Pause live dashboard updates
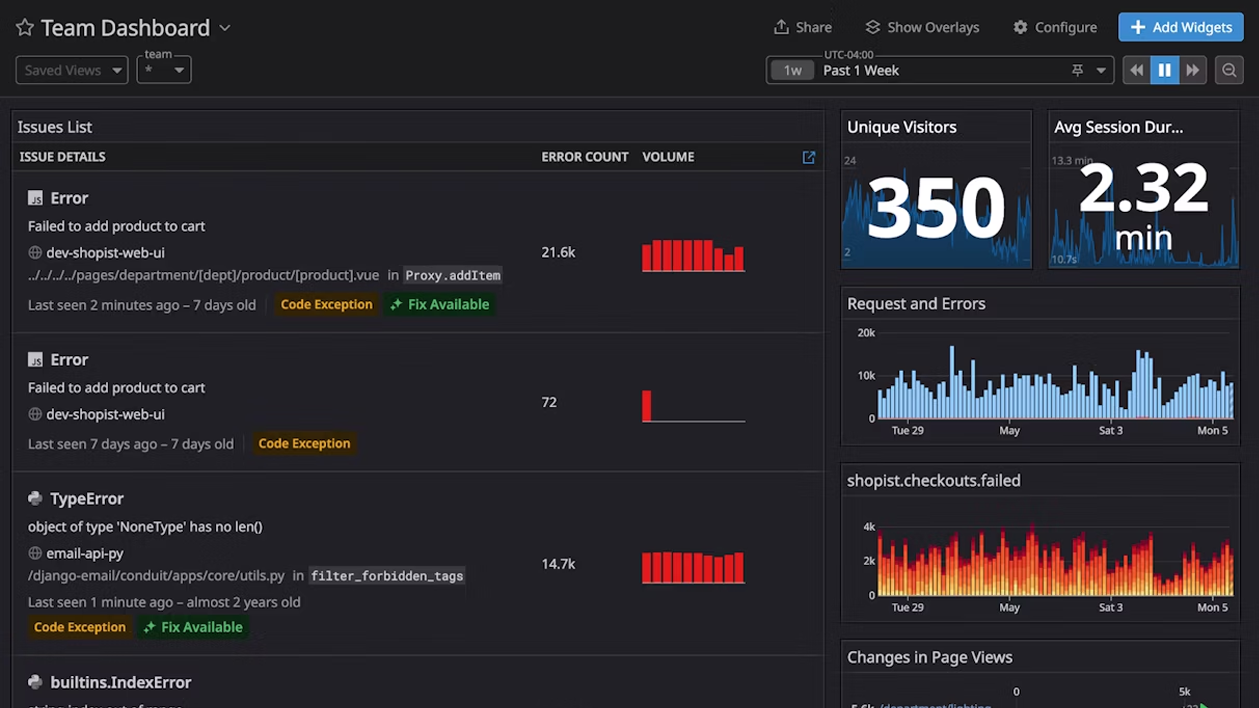Viewport: 1259px width, 708px height. click(1164, 70)
